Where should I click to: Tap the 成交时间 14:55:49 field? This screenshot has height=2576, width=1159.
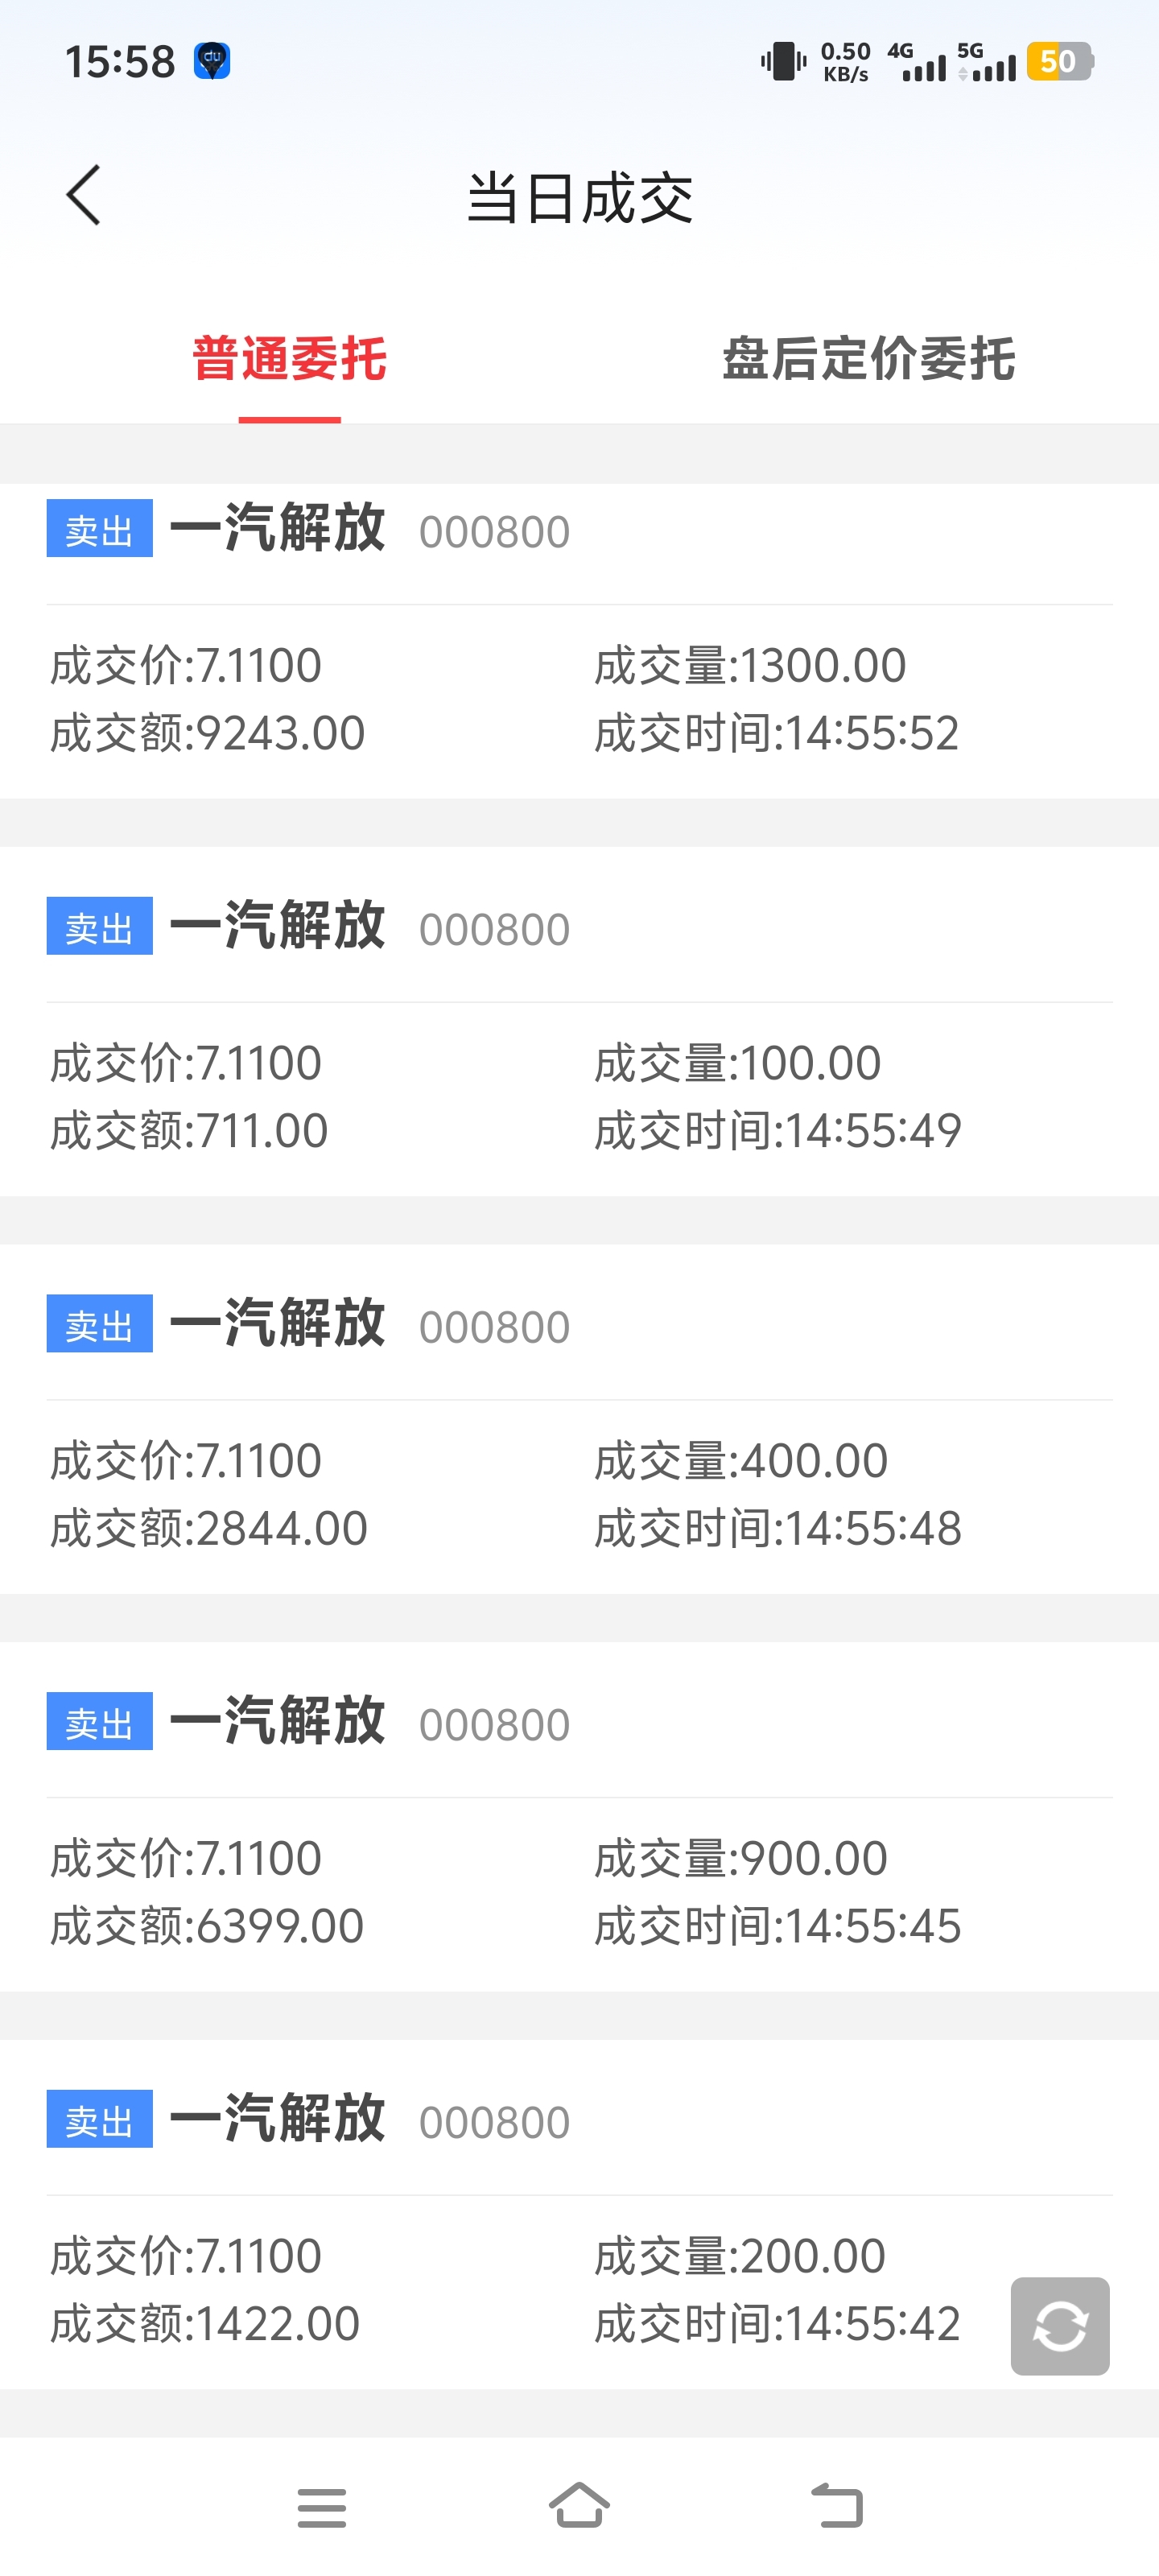click(777, 1131)
